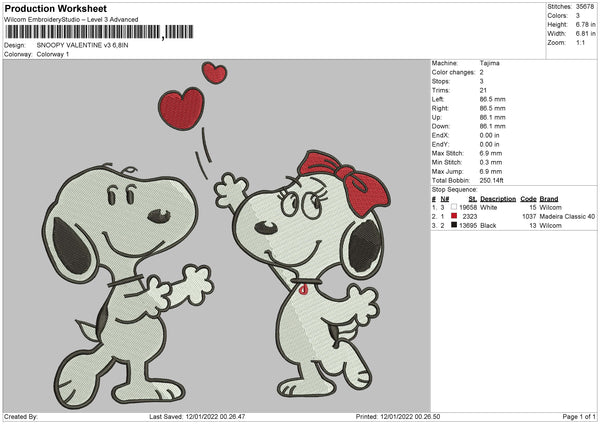The height and width of the screenshot is (424, 600).
Task: Click the Min Stitch value '0.3 mm'
Action: pyautogui.click(x=491, y=162)
